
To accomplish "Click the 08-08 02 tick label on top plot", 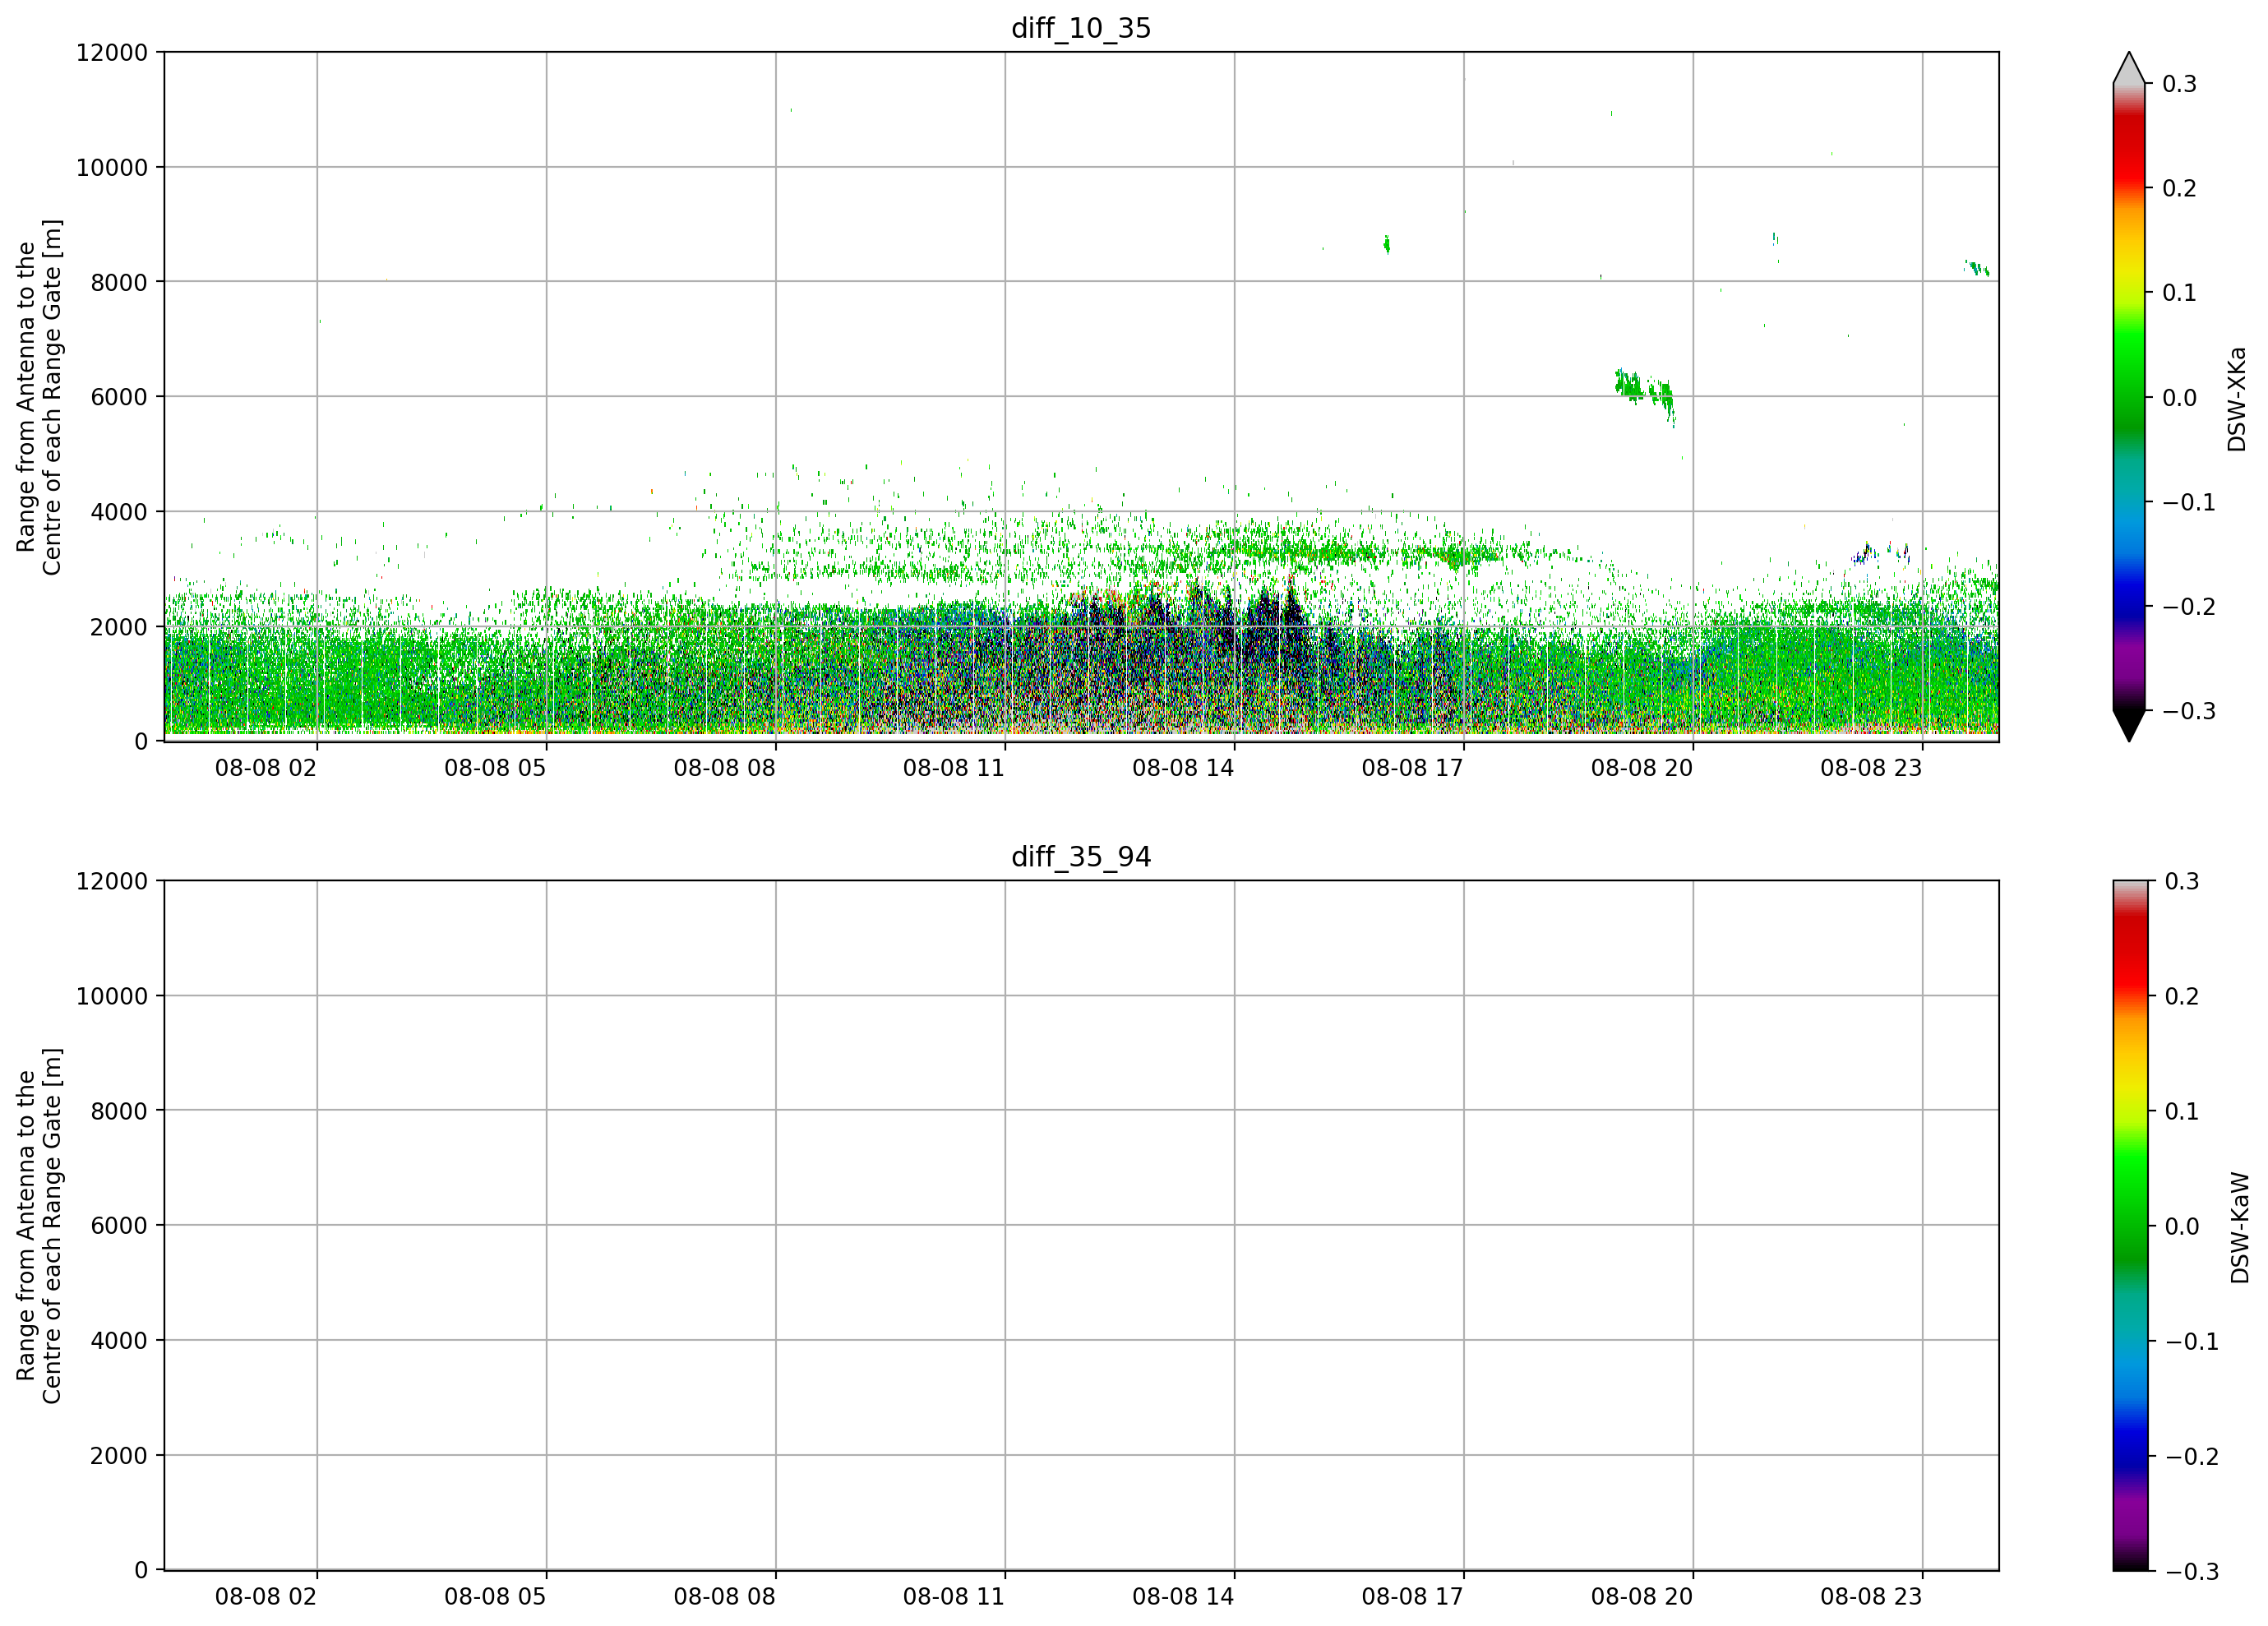I will [266, 768].
